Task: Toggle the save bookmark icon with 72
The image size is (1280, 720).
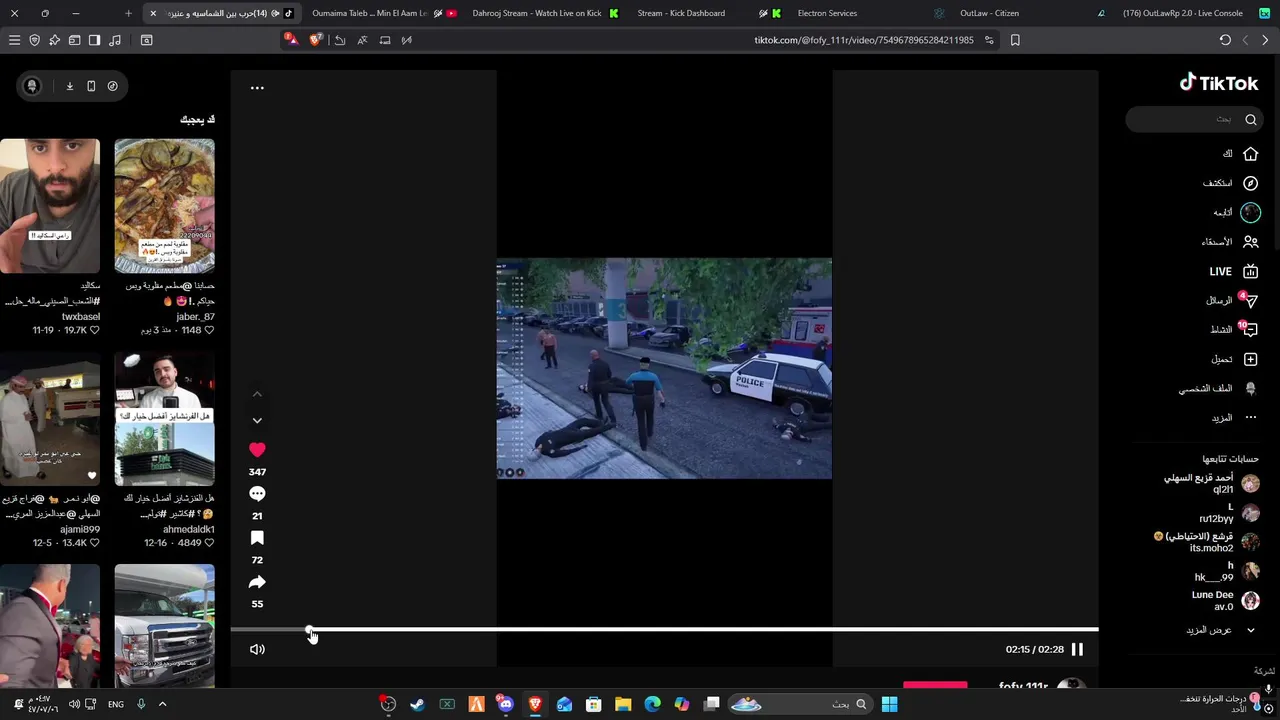Action: (257, 538)
